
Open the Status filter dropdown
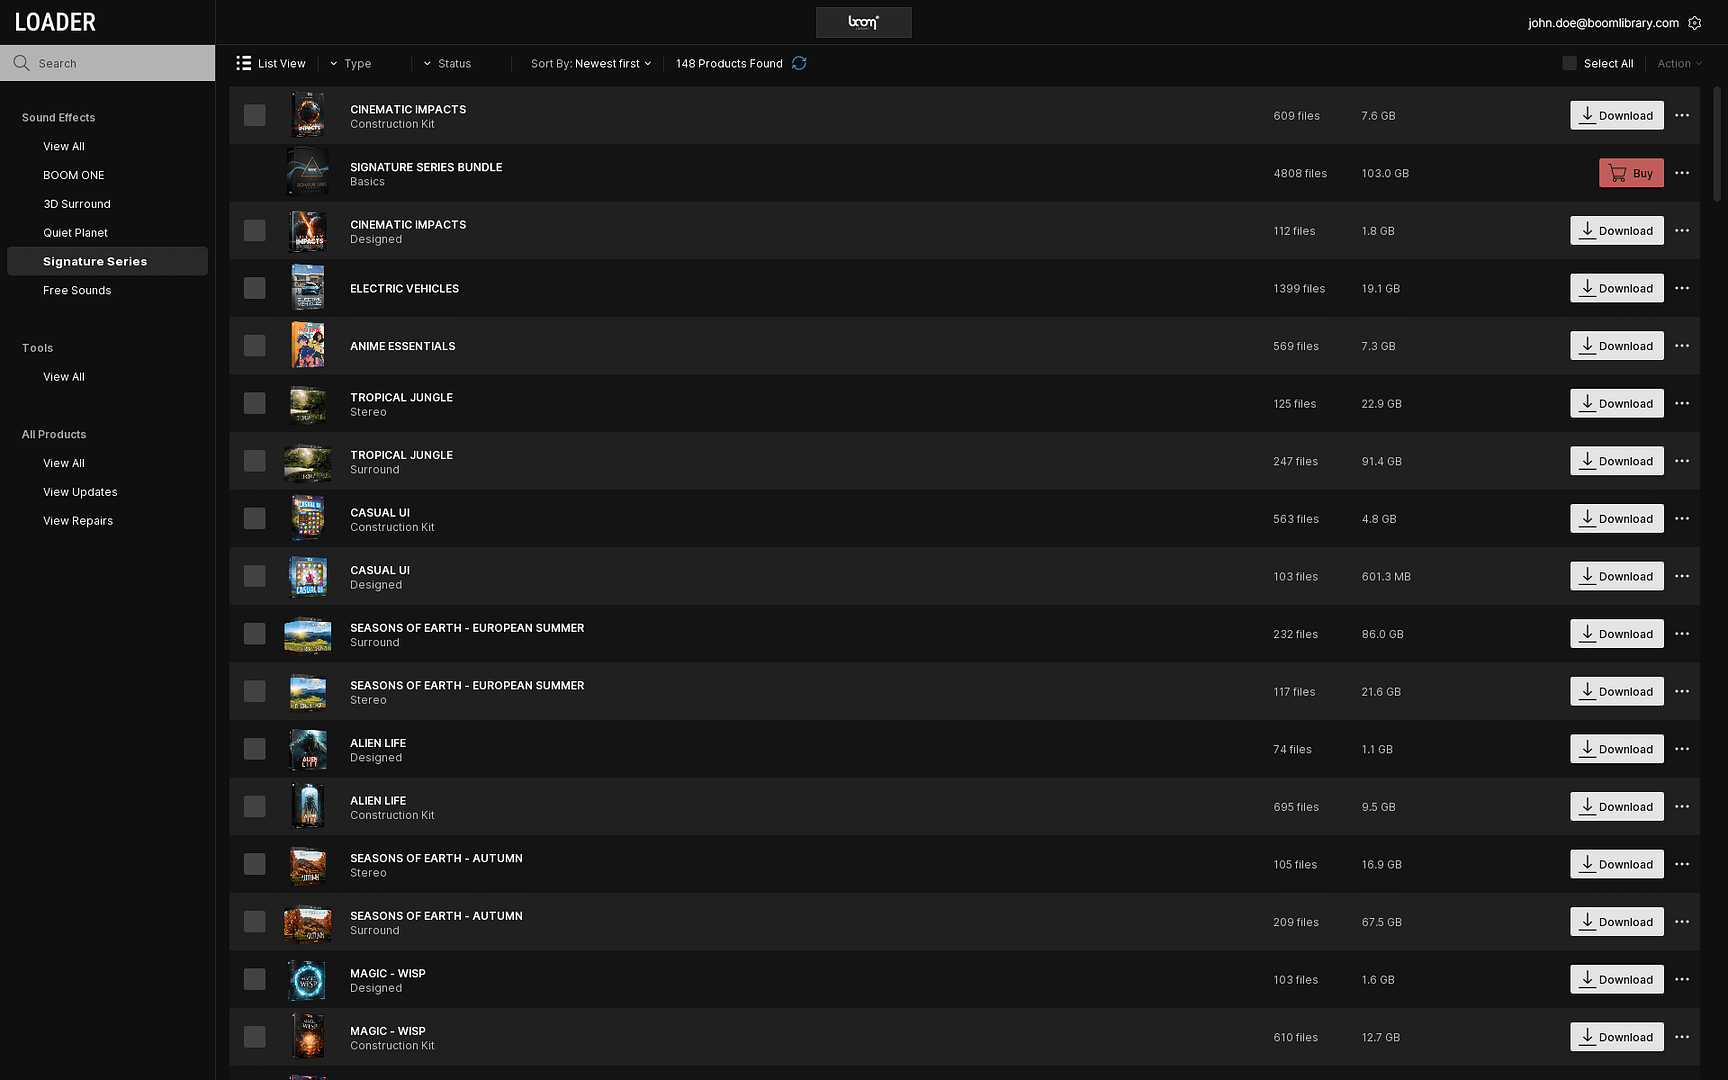pos(447,63)
